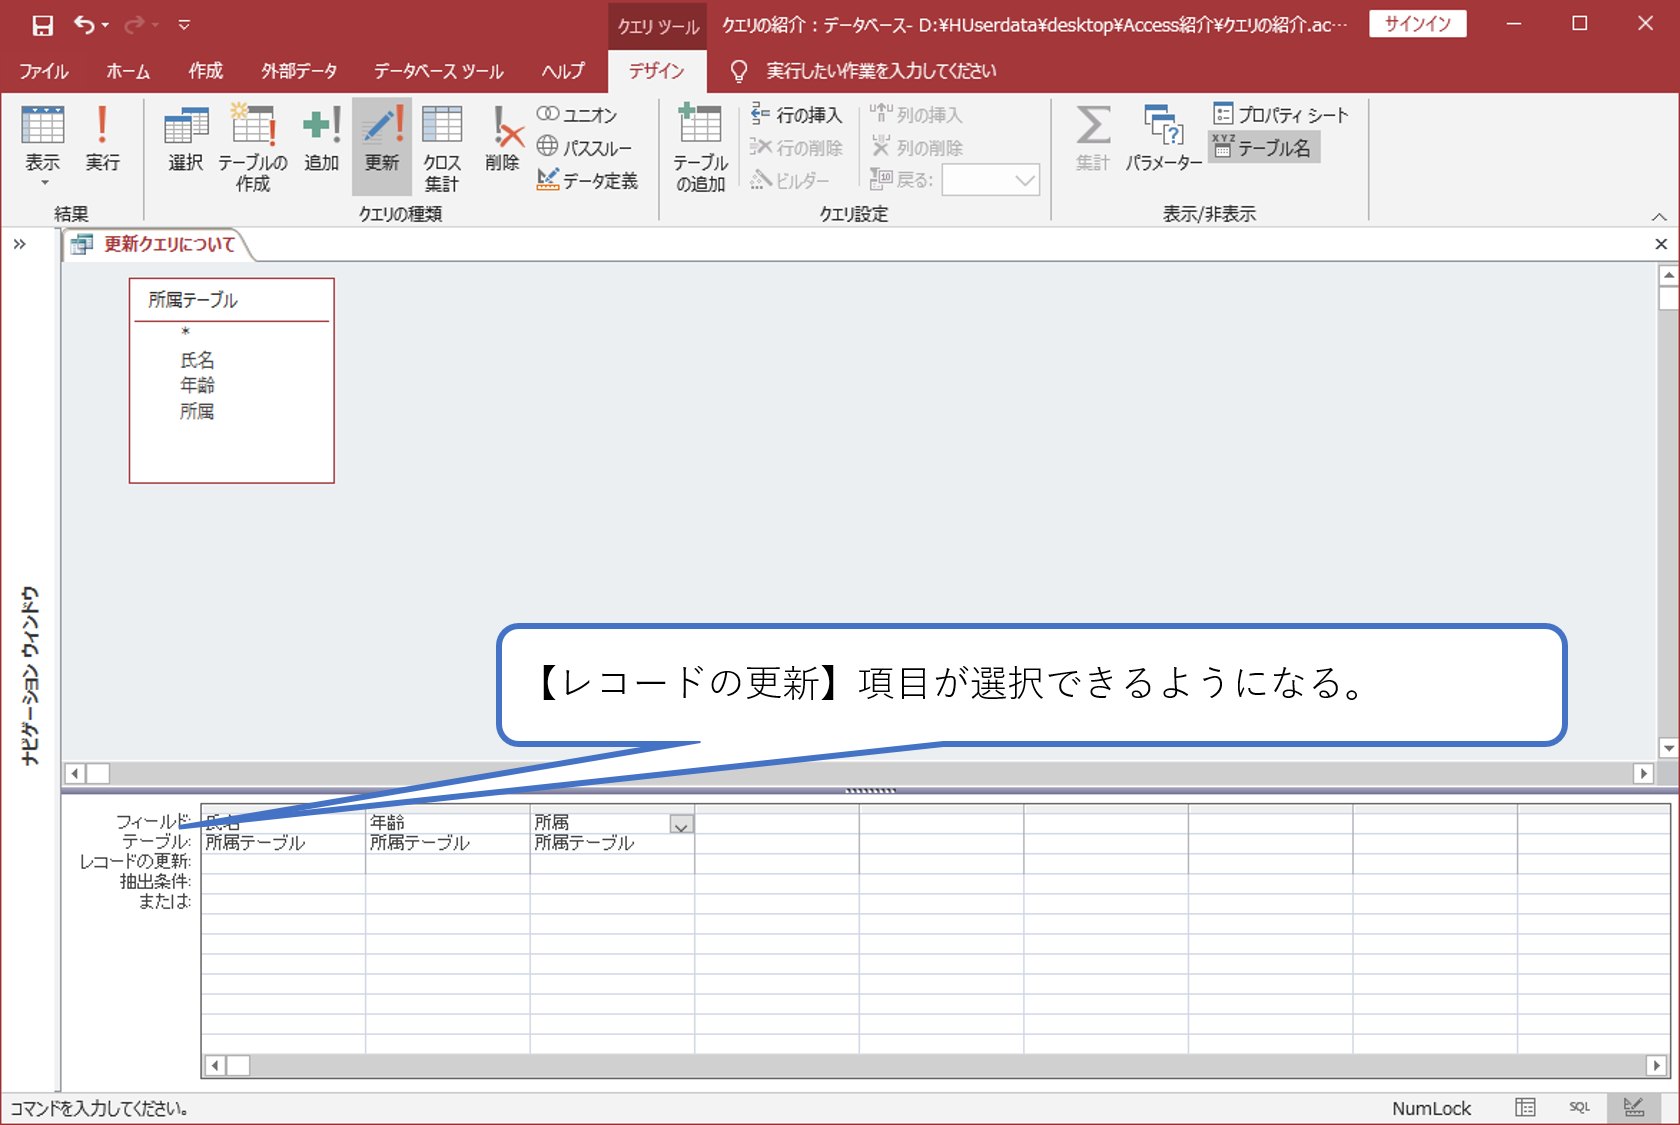This screenshot has height=1125, width=1680.
Task: Open the ファイル tab
Action: coord(44,71)
